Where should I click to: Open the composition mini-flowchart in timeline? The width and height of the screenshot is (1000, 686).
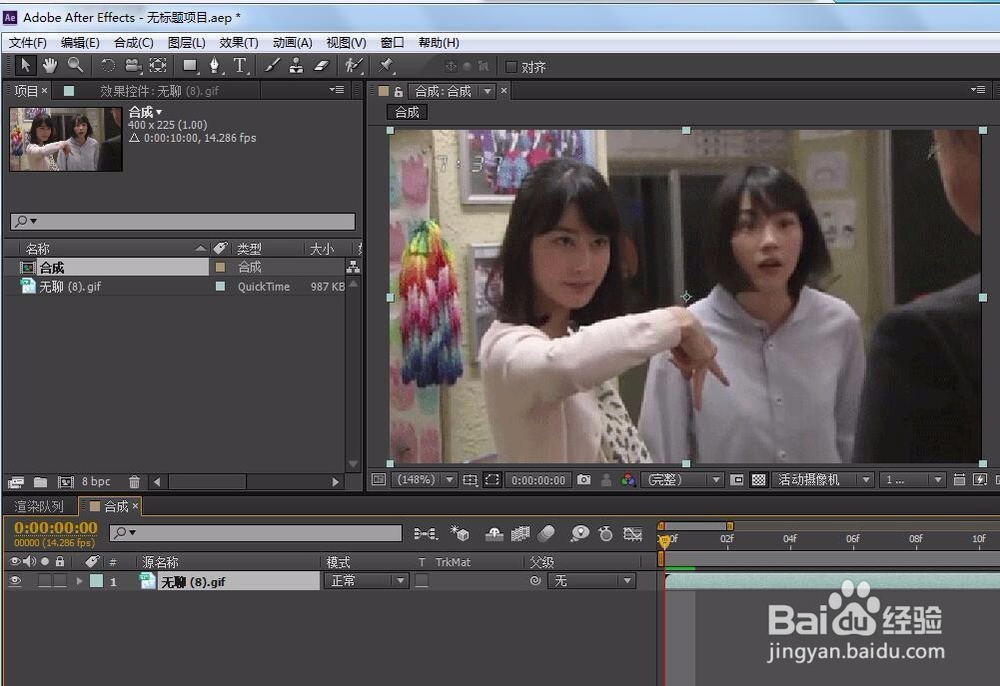(x=425, y=533)
